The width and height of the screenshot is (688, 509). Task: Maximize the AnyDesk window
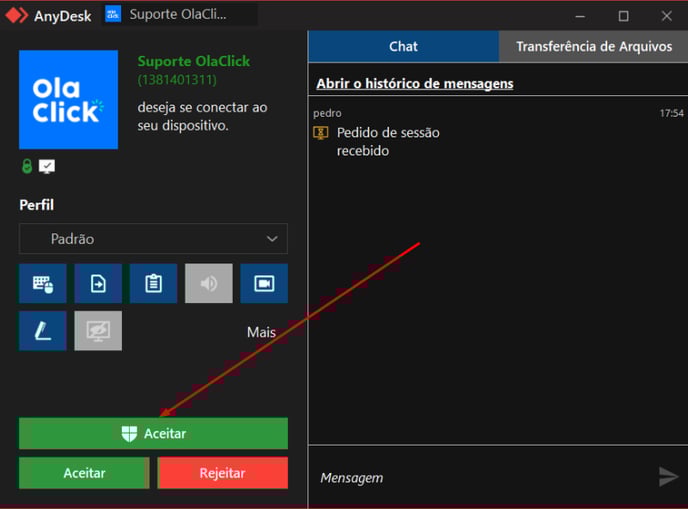click(623, 16)
